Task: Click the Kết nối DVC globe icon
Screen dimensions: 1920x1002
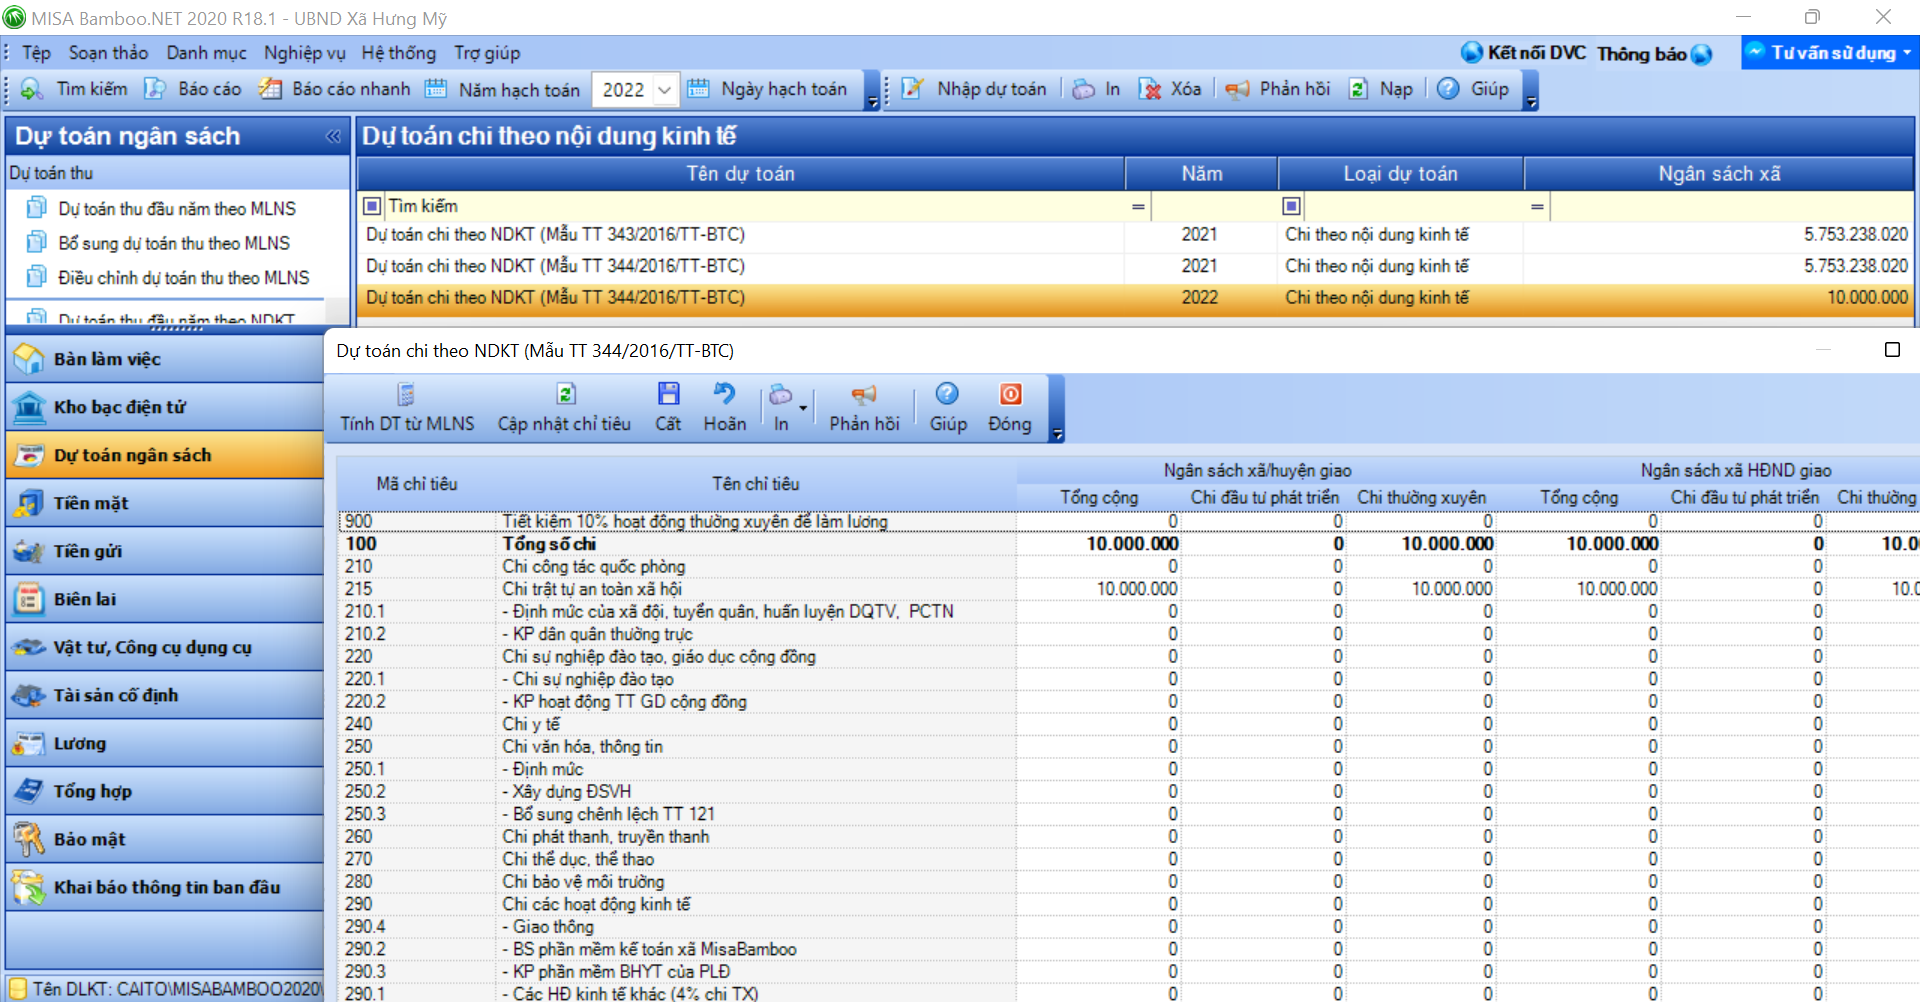Action: click(1471, 52)
